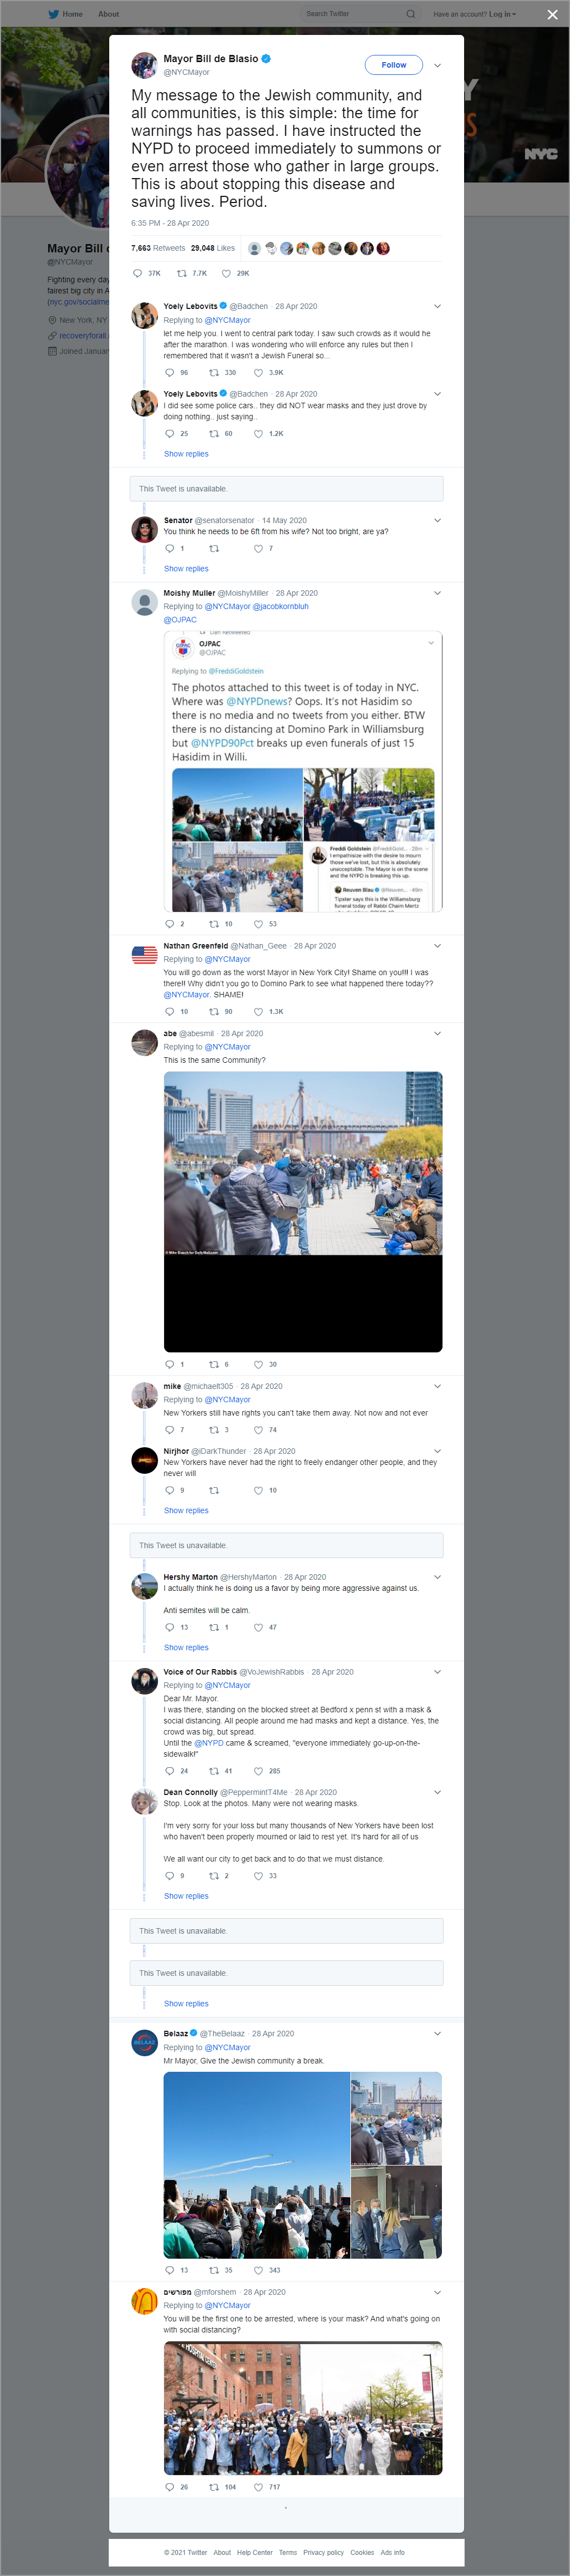Viewport: 570px width, 2576px height.
Task: Open Belaaz flyover large photo
Action: [257, 2165]
